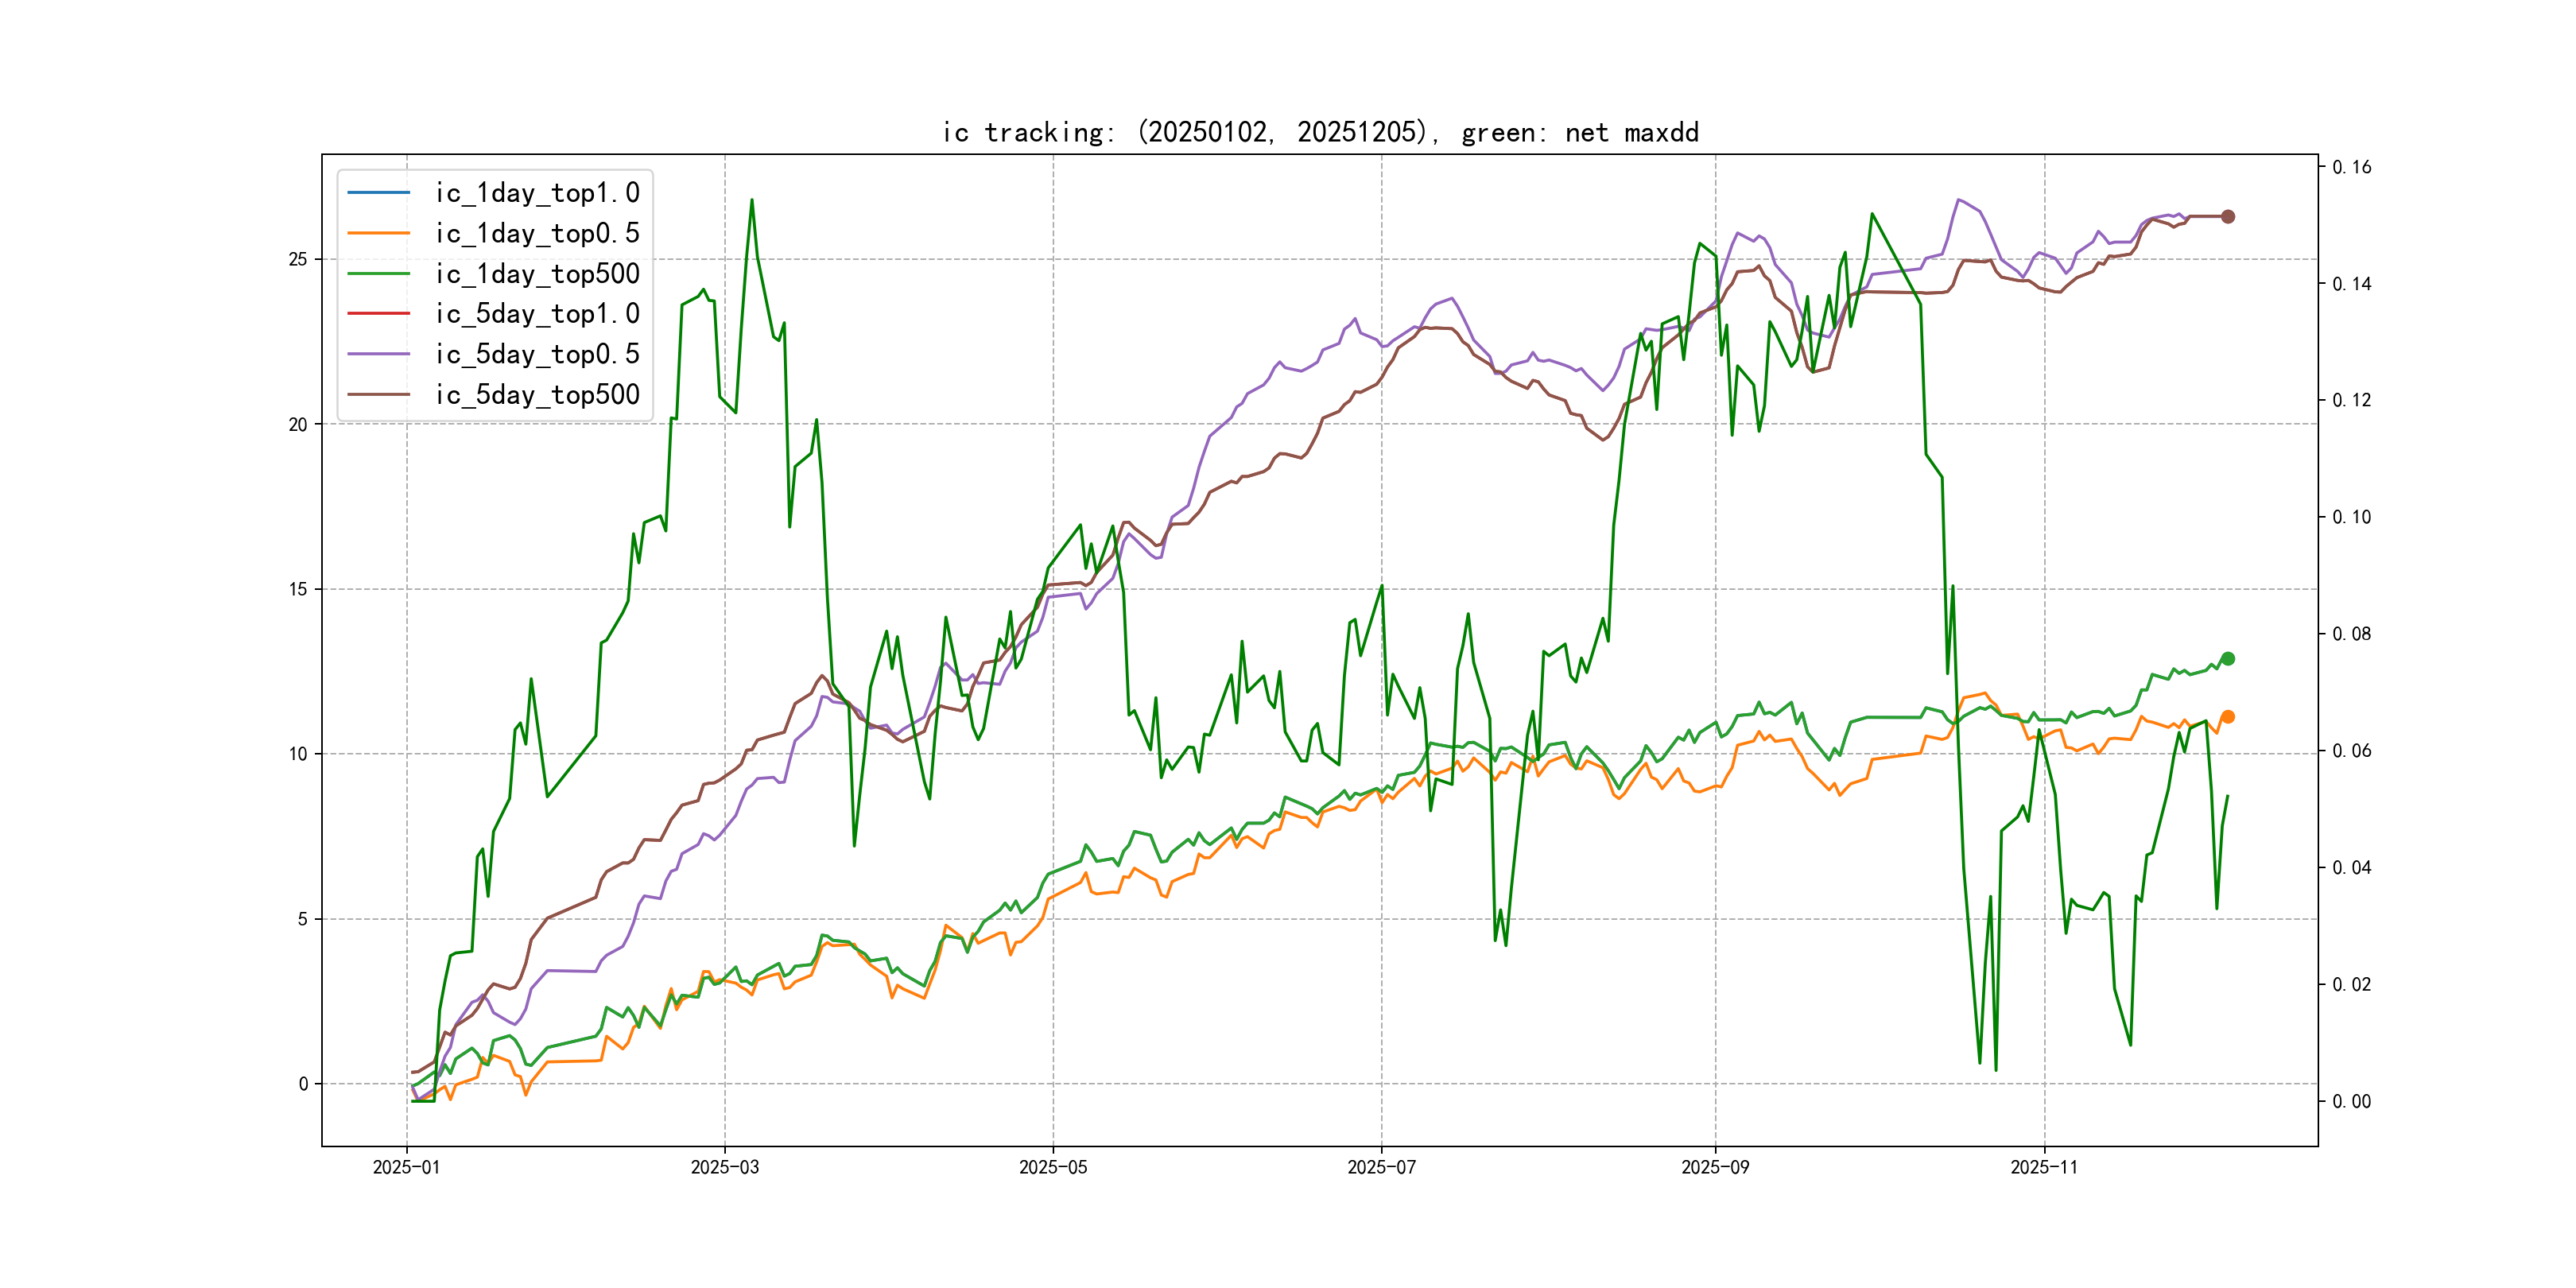Viewport: 2576px width, 1288px height.
Task: Select the ic_5day_top0.5 legend entry text
Action: [x=537, y=354]
